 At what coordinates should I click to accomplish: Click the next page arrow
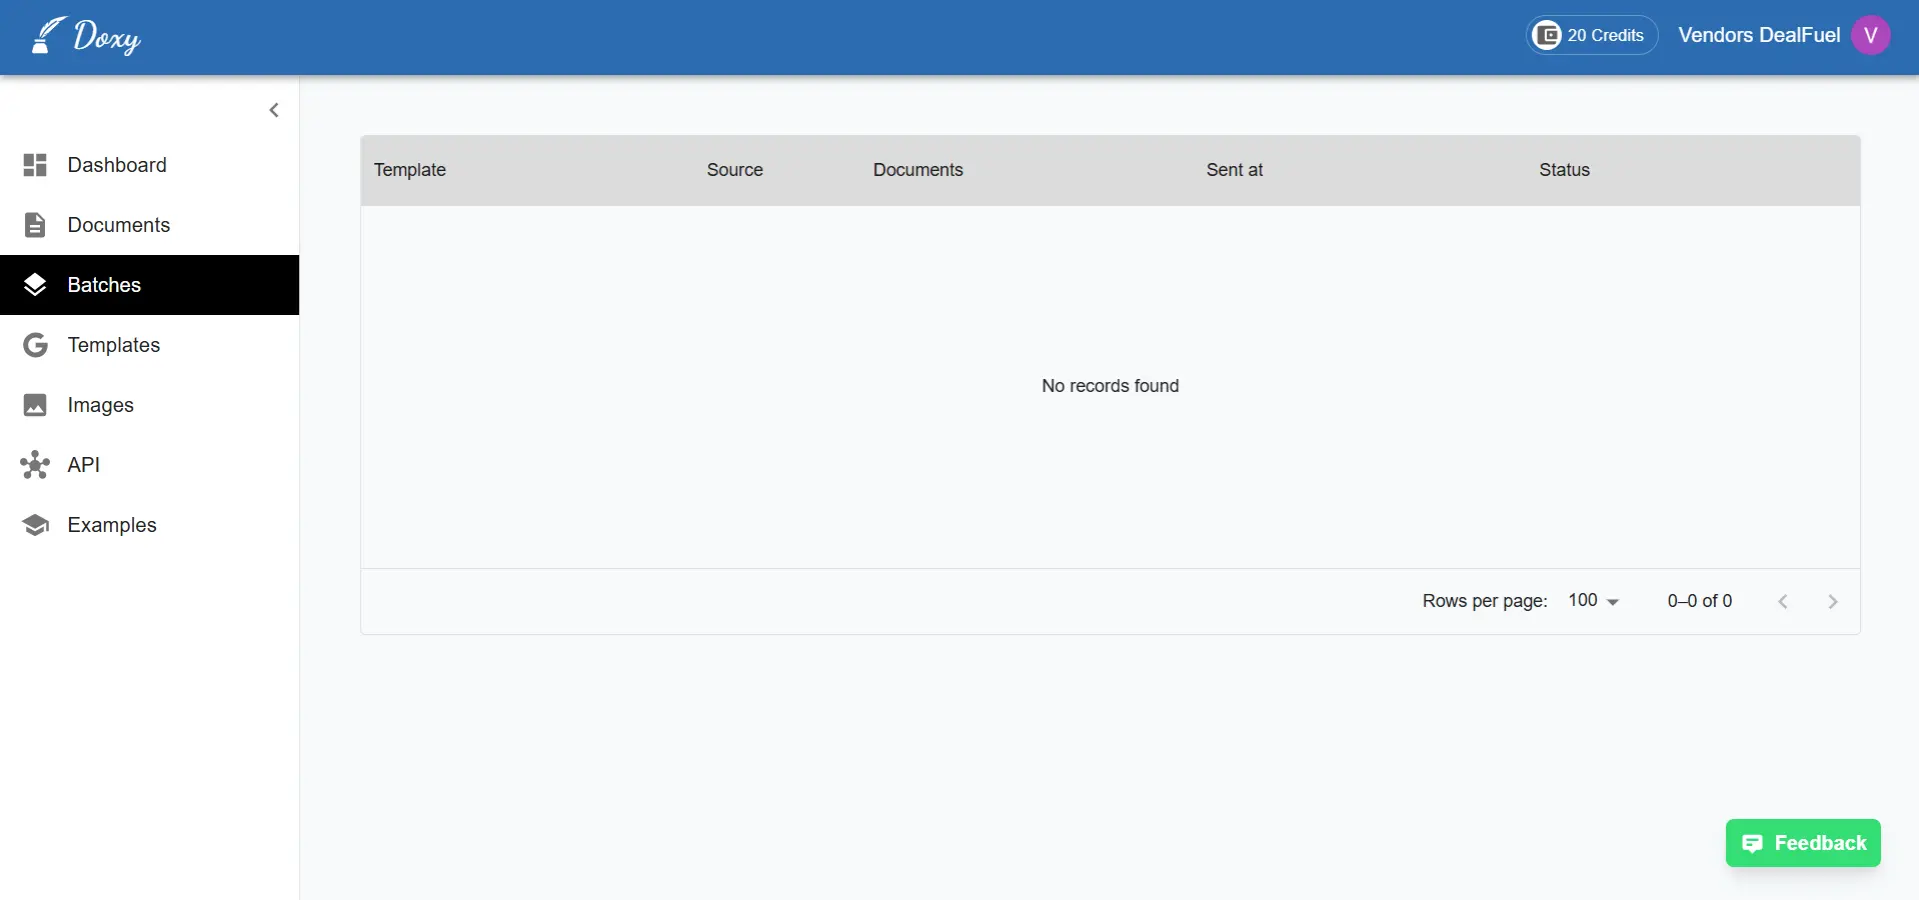[1832, 601]
